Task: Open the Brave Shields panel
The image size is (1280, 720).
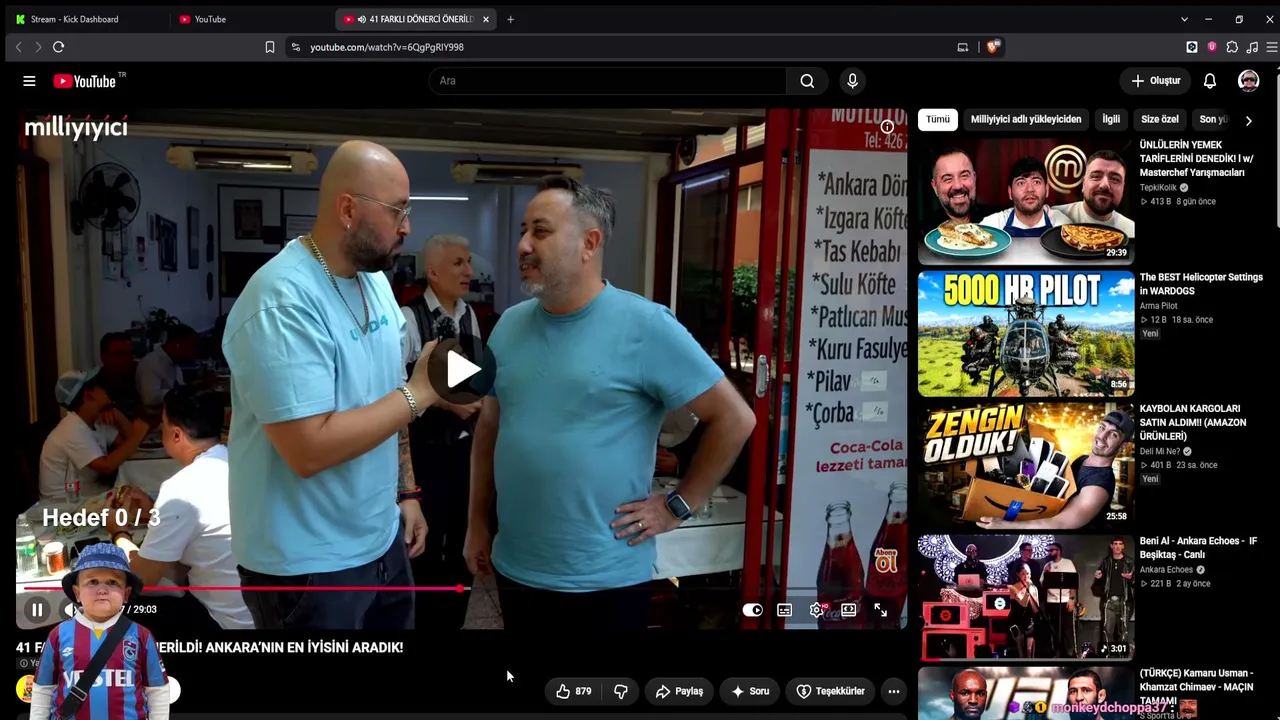Action: 992,47
